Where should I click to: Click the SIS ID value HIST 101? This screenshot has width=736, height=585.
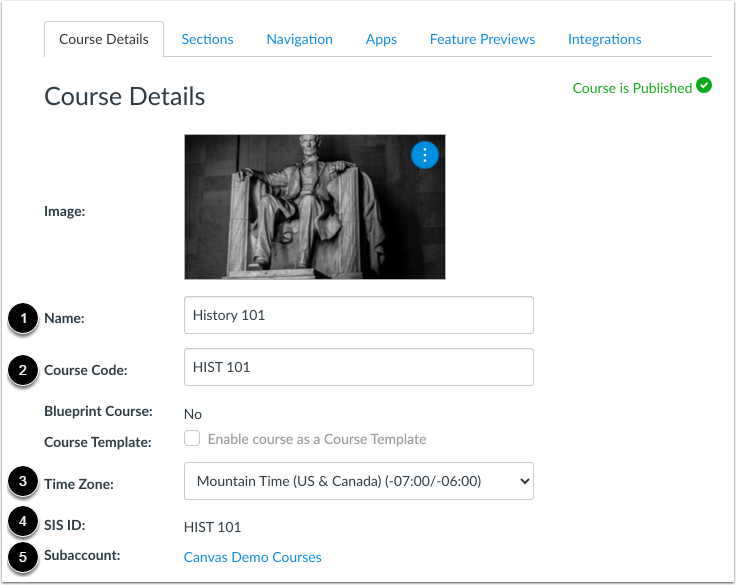(212, 527)
